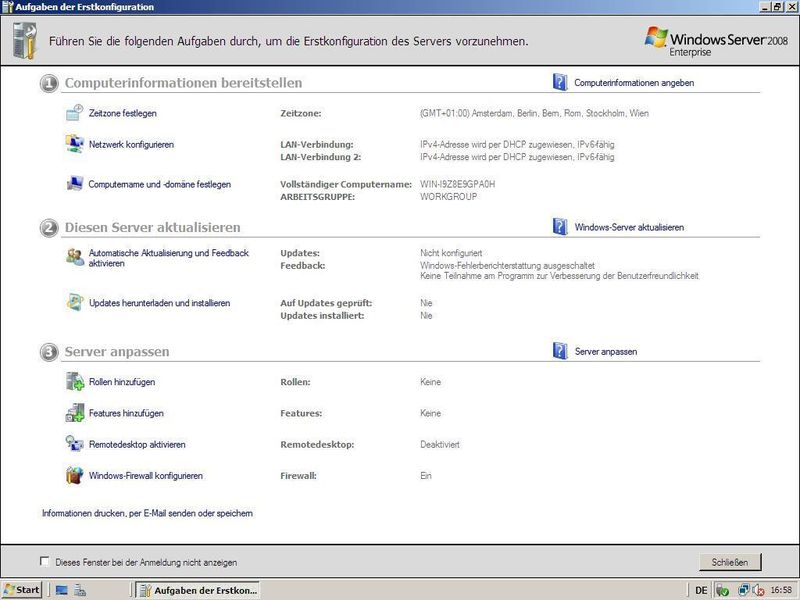Click the Computername und -domäne festlegen icon
Viewport: 800px width, 600px height.
coord(75,184)
